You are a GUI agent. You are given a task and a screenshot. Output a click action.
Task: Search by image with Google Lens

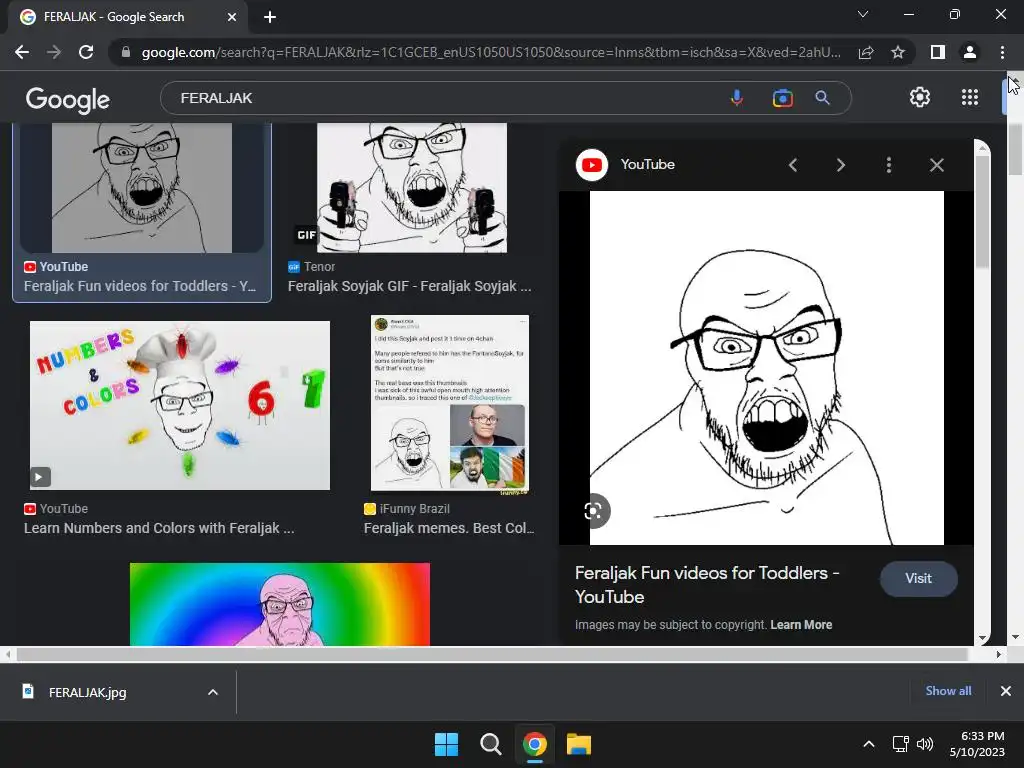[782, 98]
